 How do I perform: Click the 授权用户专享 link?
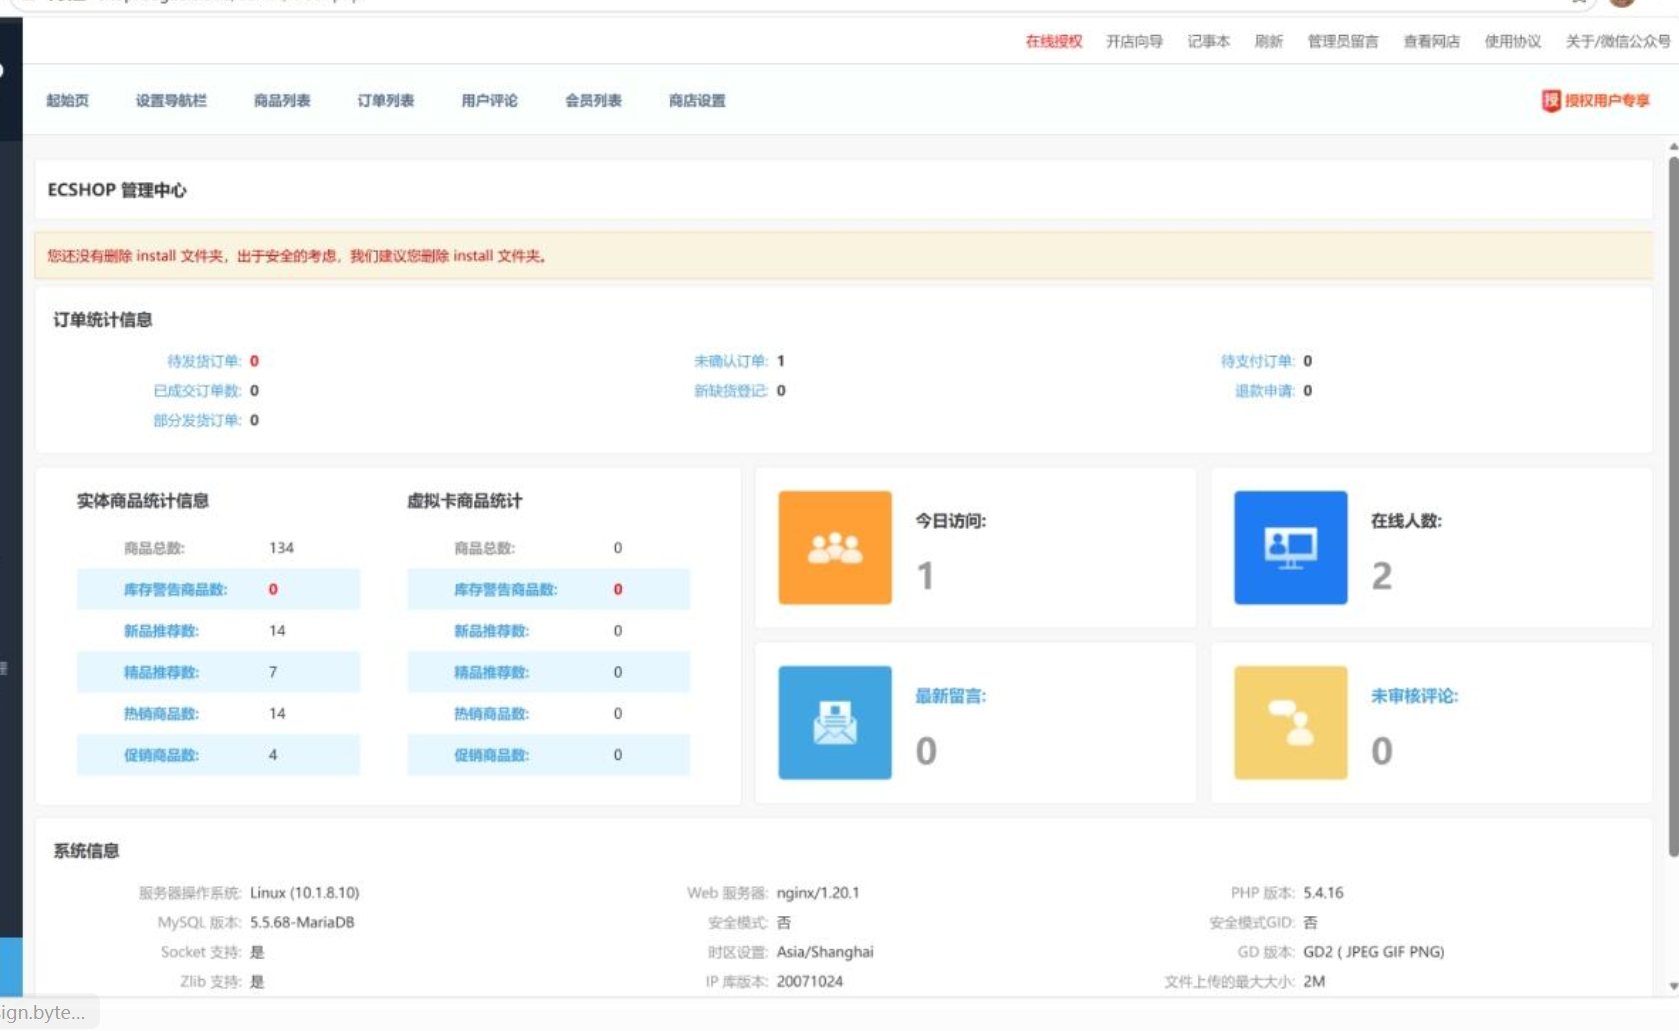tap(1607, 100)
